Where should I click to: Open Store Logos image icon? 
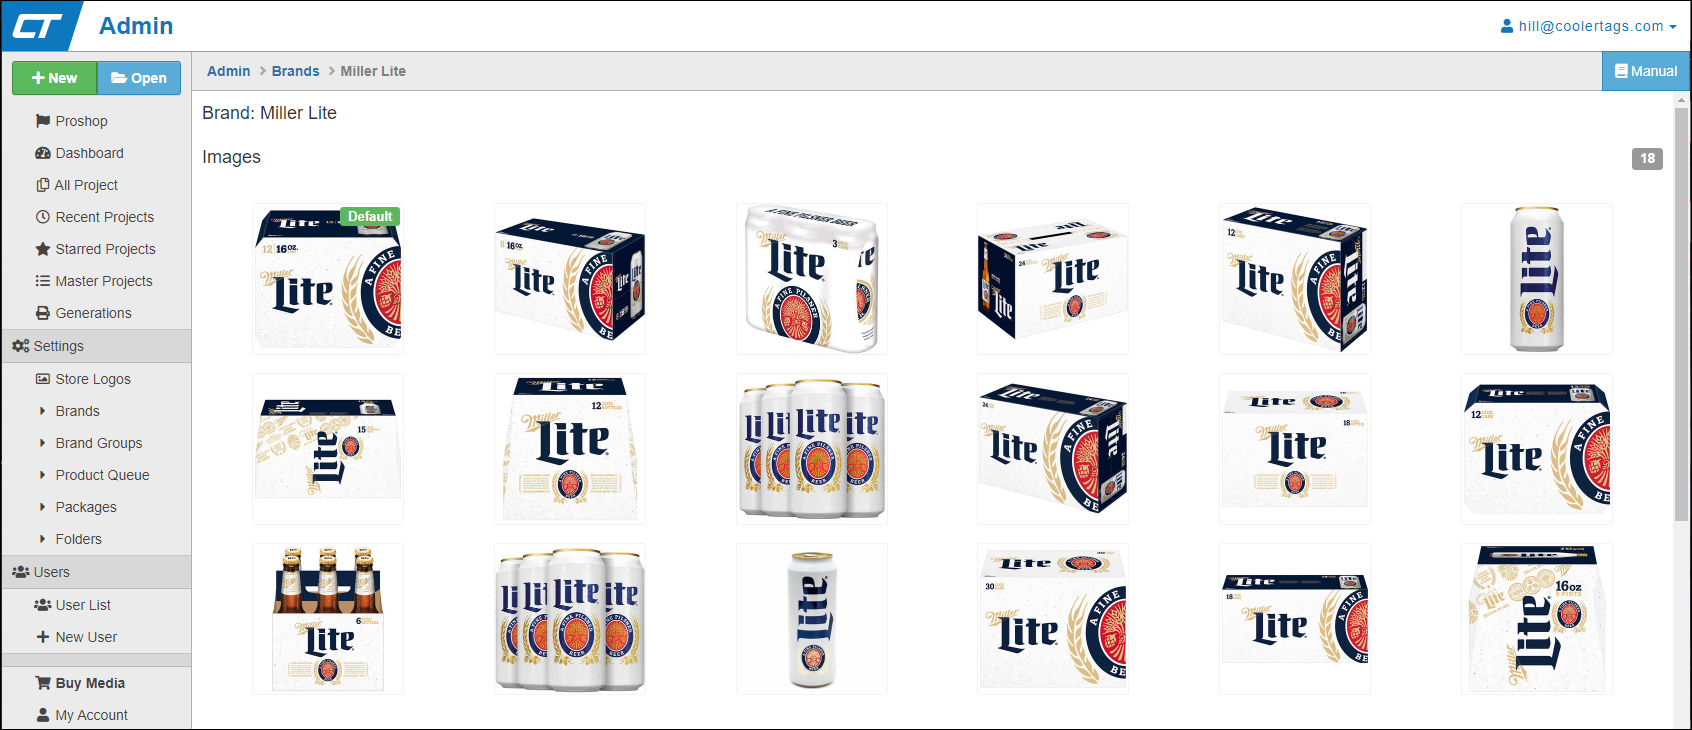(43, 379)
